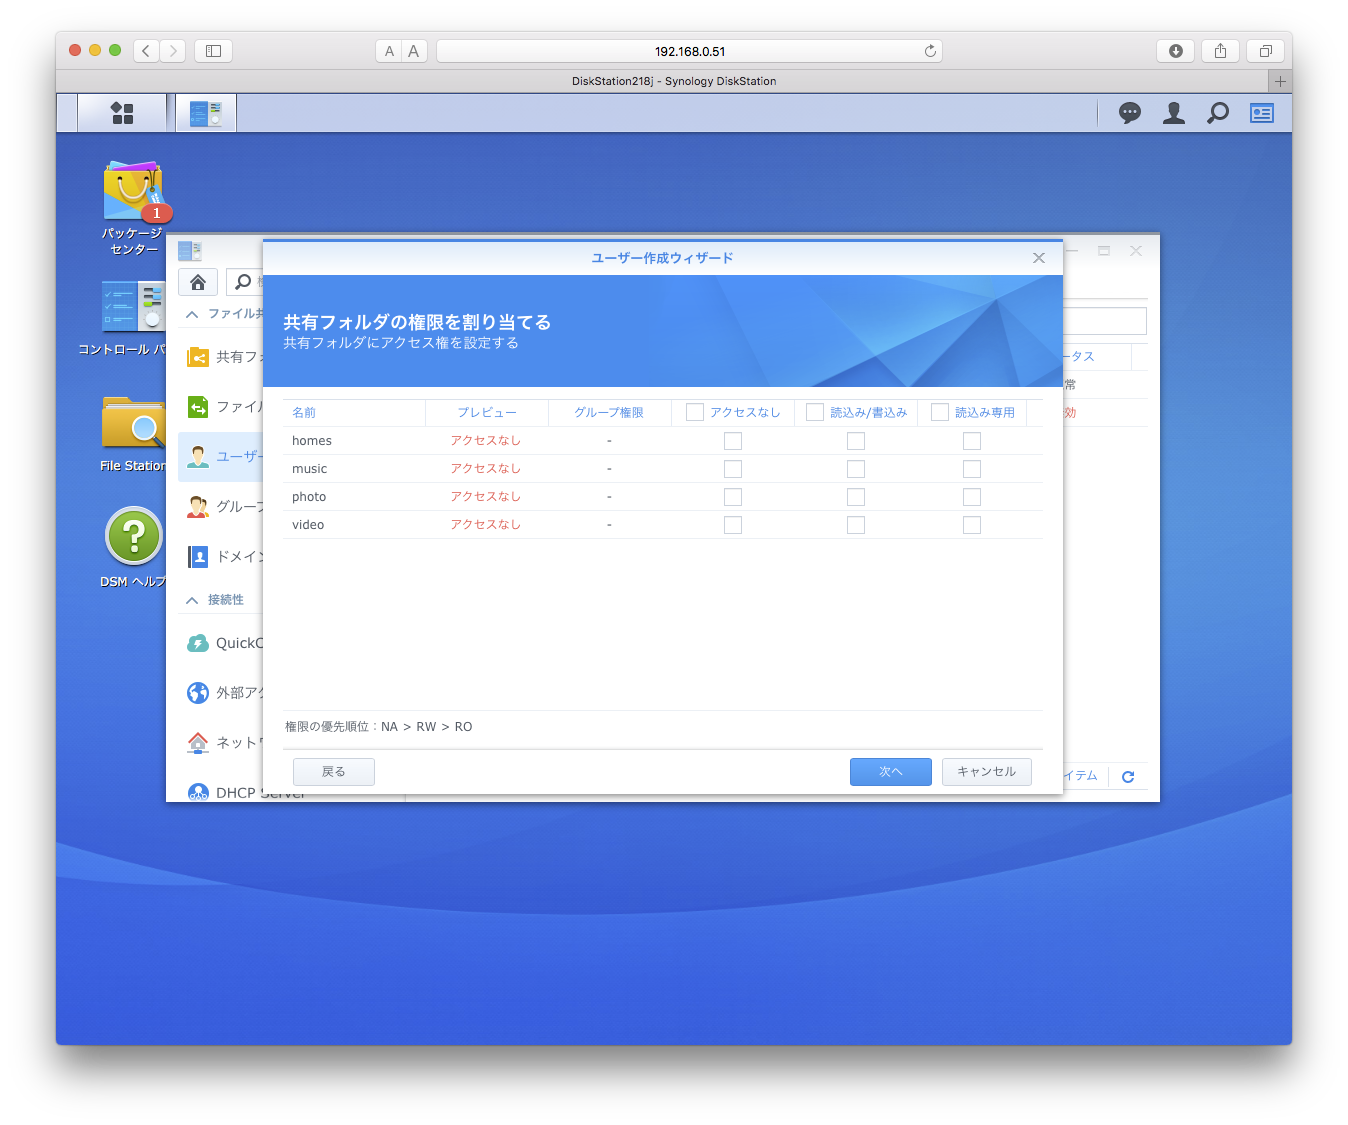Collapse the connectivity section chevron
This screenshot has width=1348, height=1125.
click(192, 600)
